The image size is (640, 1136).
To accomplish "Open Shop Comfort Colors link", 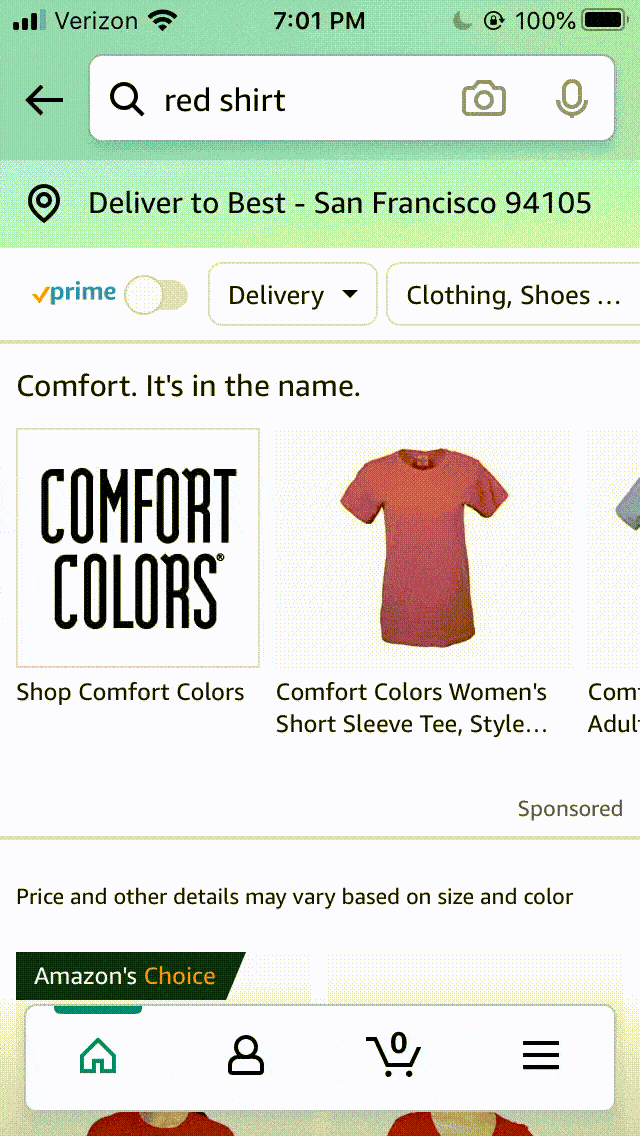I will [x=130, y=692].
